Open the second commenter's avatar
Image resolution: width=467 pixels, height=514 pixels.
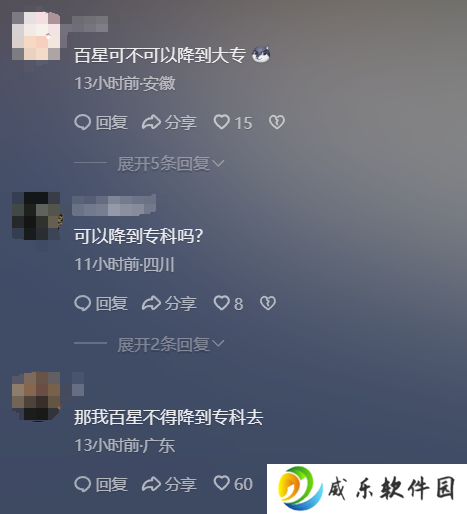[x=36, y=216]
